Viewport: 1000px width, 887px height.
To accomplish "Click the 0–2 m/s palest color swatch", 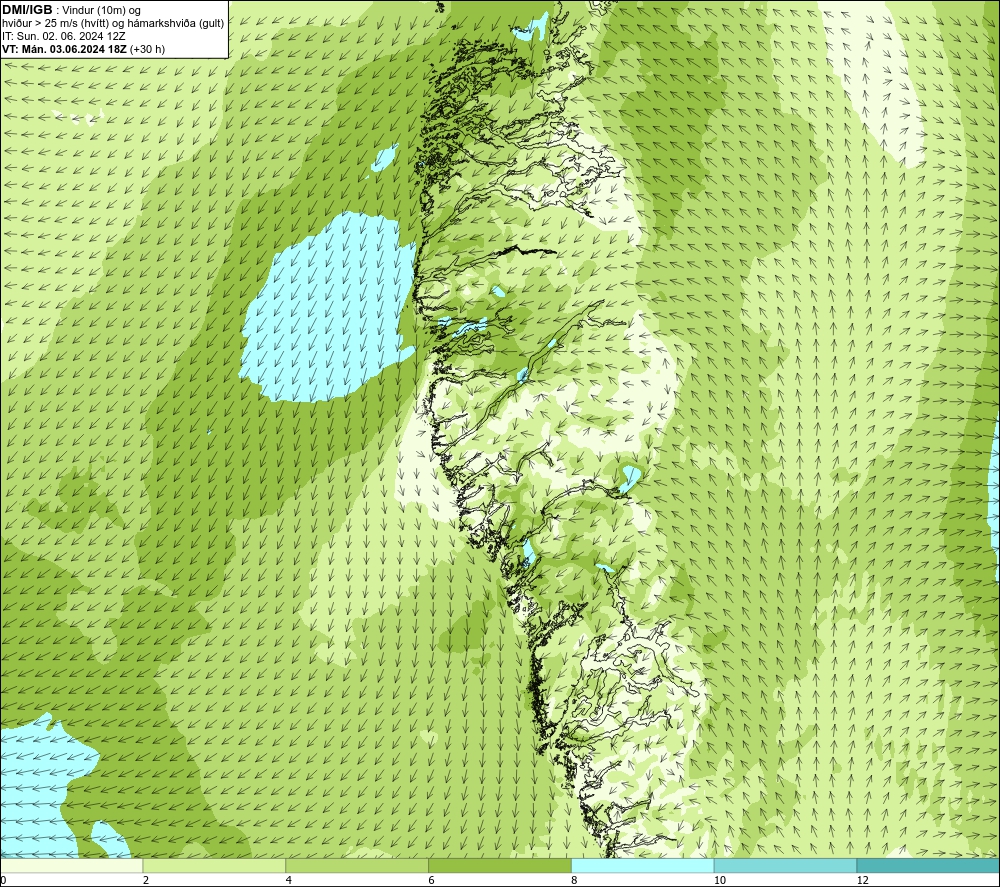I will tap(71, 866).
